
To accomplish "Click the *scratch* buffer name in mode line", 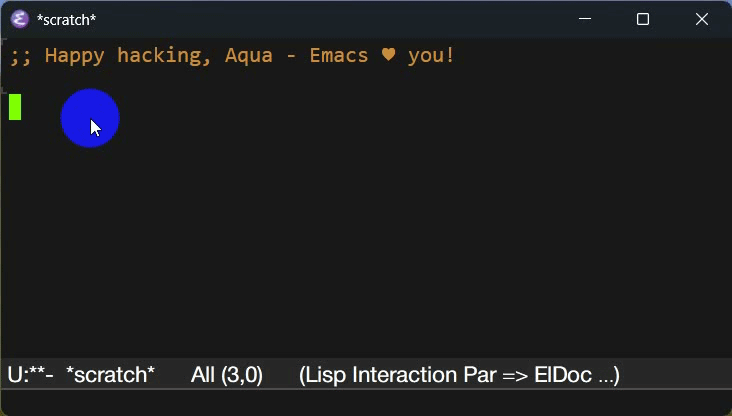I will click(x=110, y=375).
